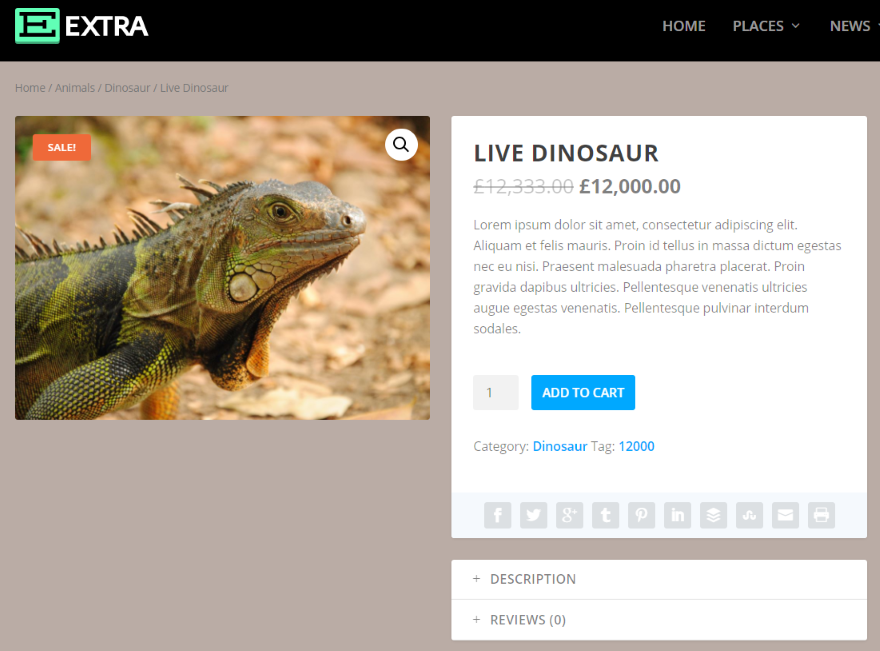Share product via Twitter icon

533,515
